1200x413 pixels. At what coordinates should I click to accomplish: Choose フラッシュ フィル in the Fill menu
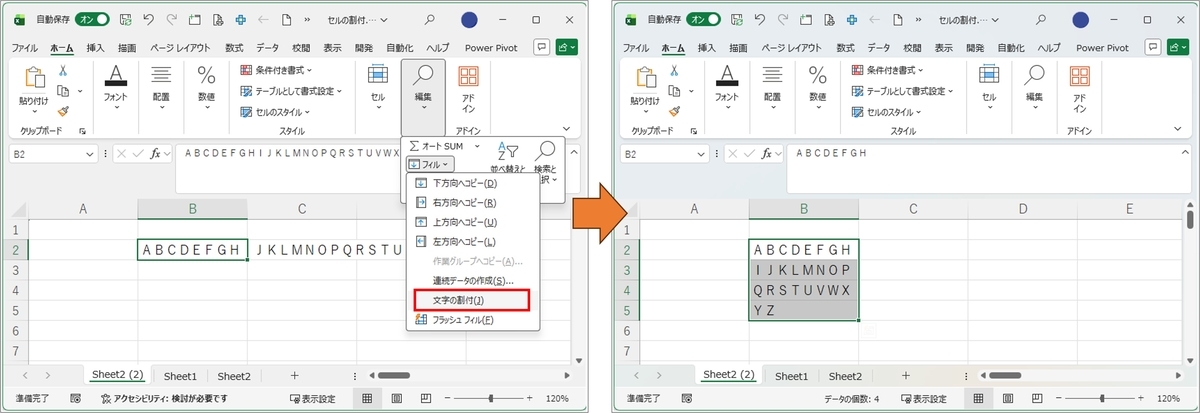[473, 320]
